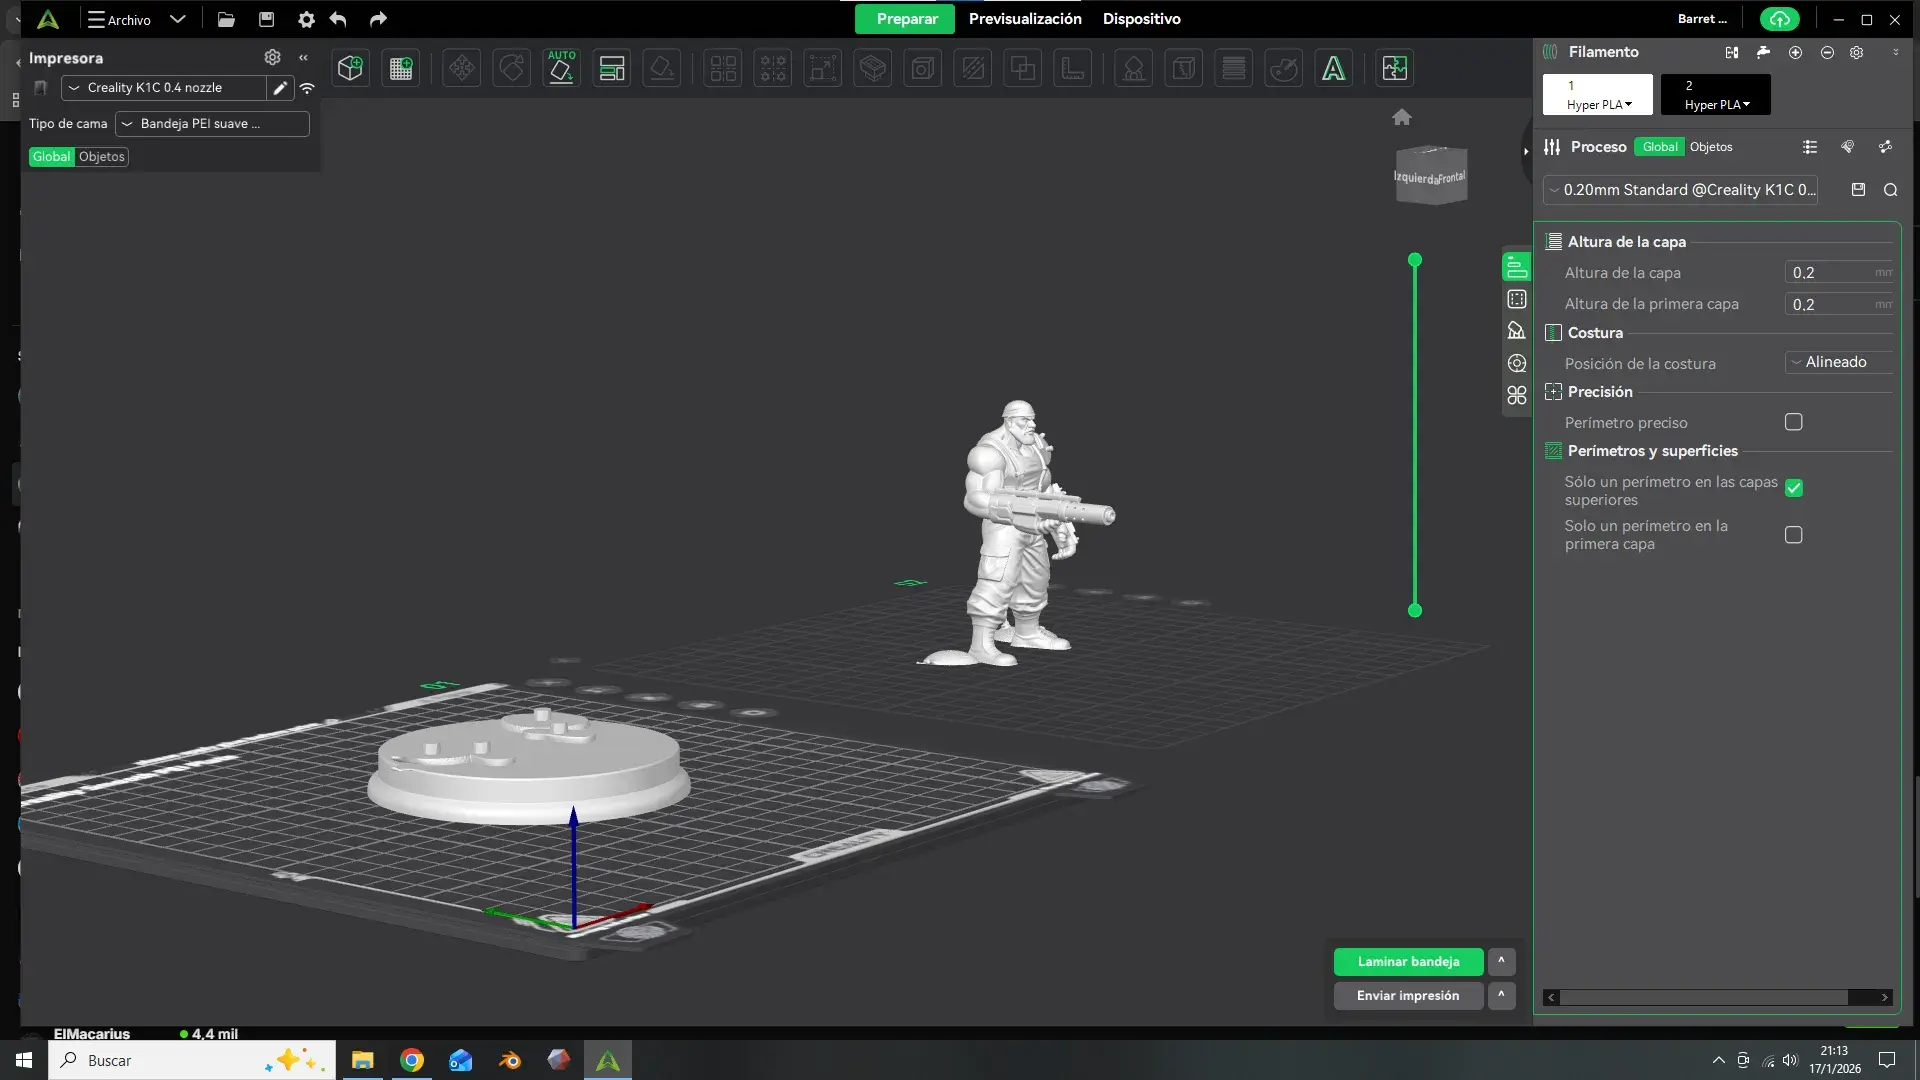Click the Enviar impresión button
This screenshot has width=1920, height=1080.
tap(1408, 995)
